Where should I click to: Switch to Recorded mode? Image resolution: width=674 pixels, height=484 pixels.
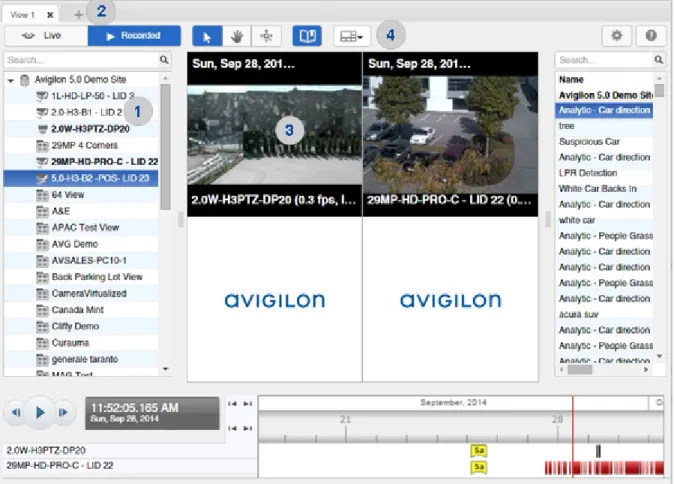pos(134,36)
